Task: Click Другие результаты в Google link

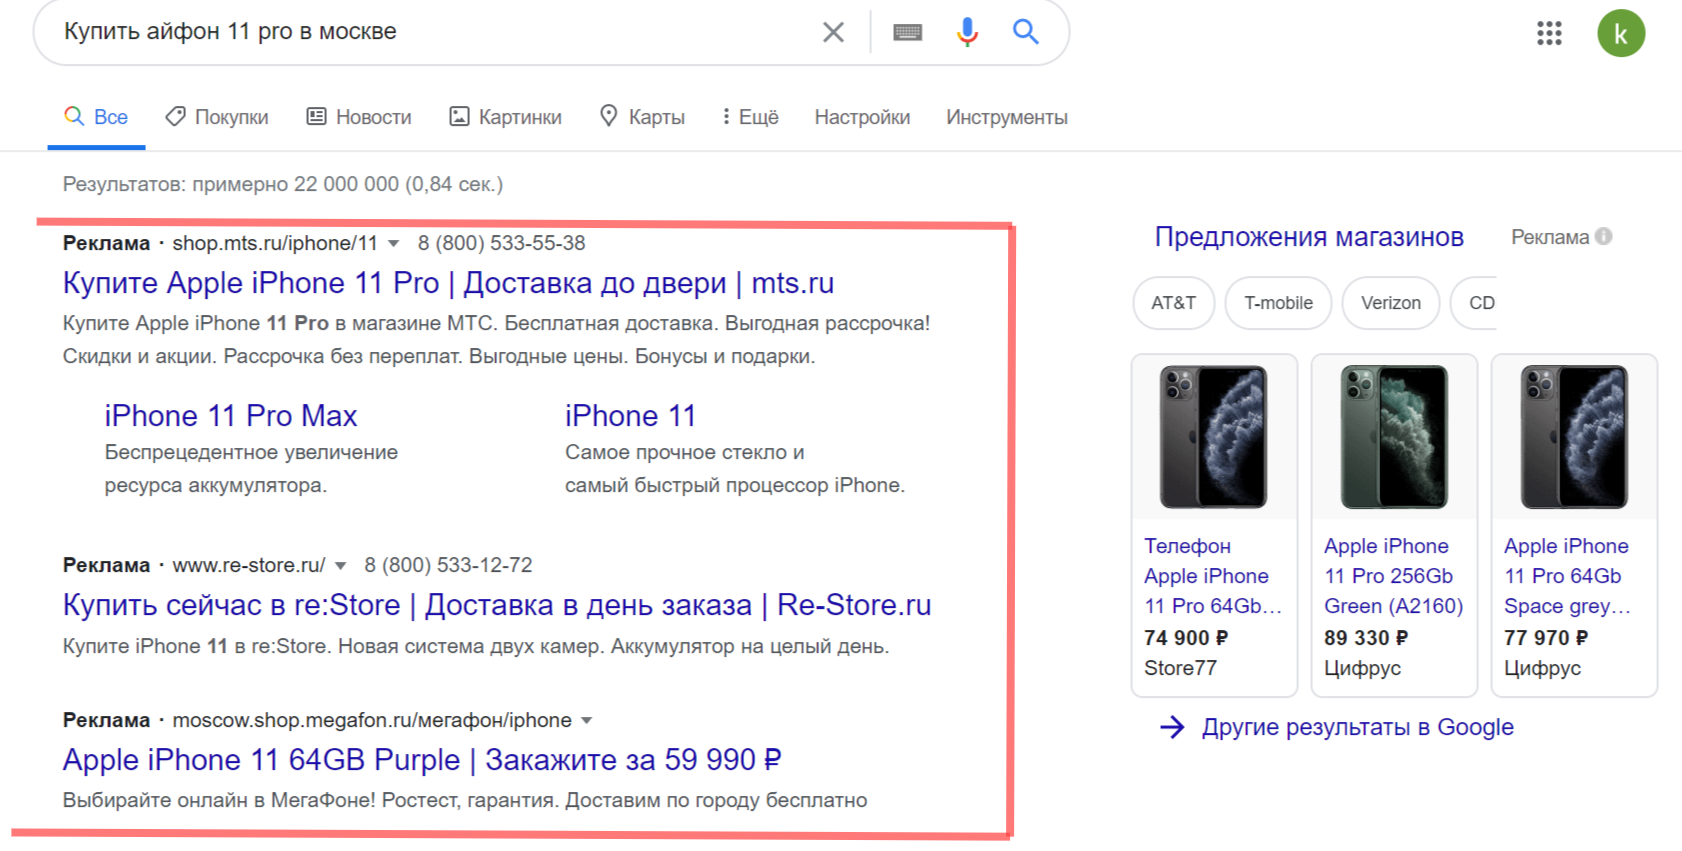Action: click(1357, 727)
